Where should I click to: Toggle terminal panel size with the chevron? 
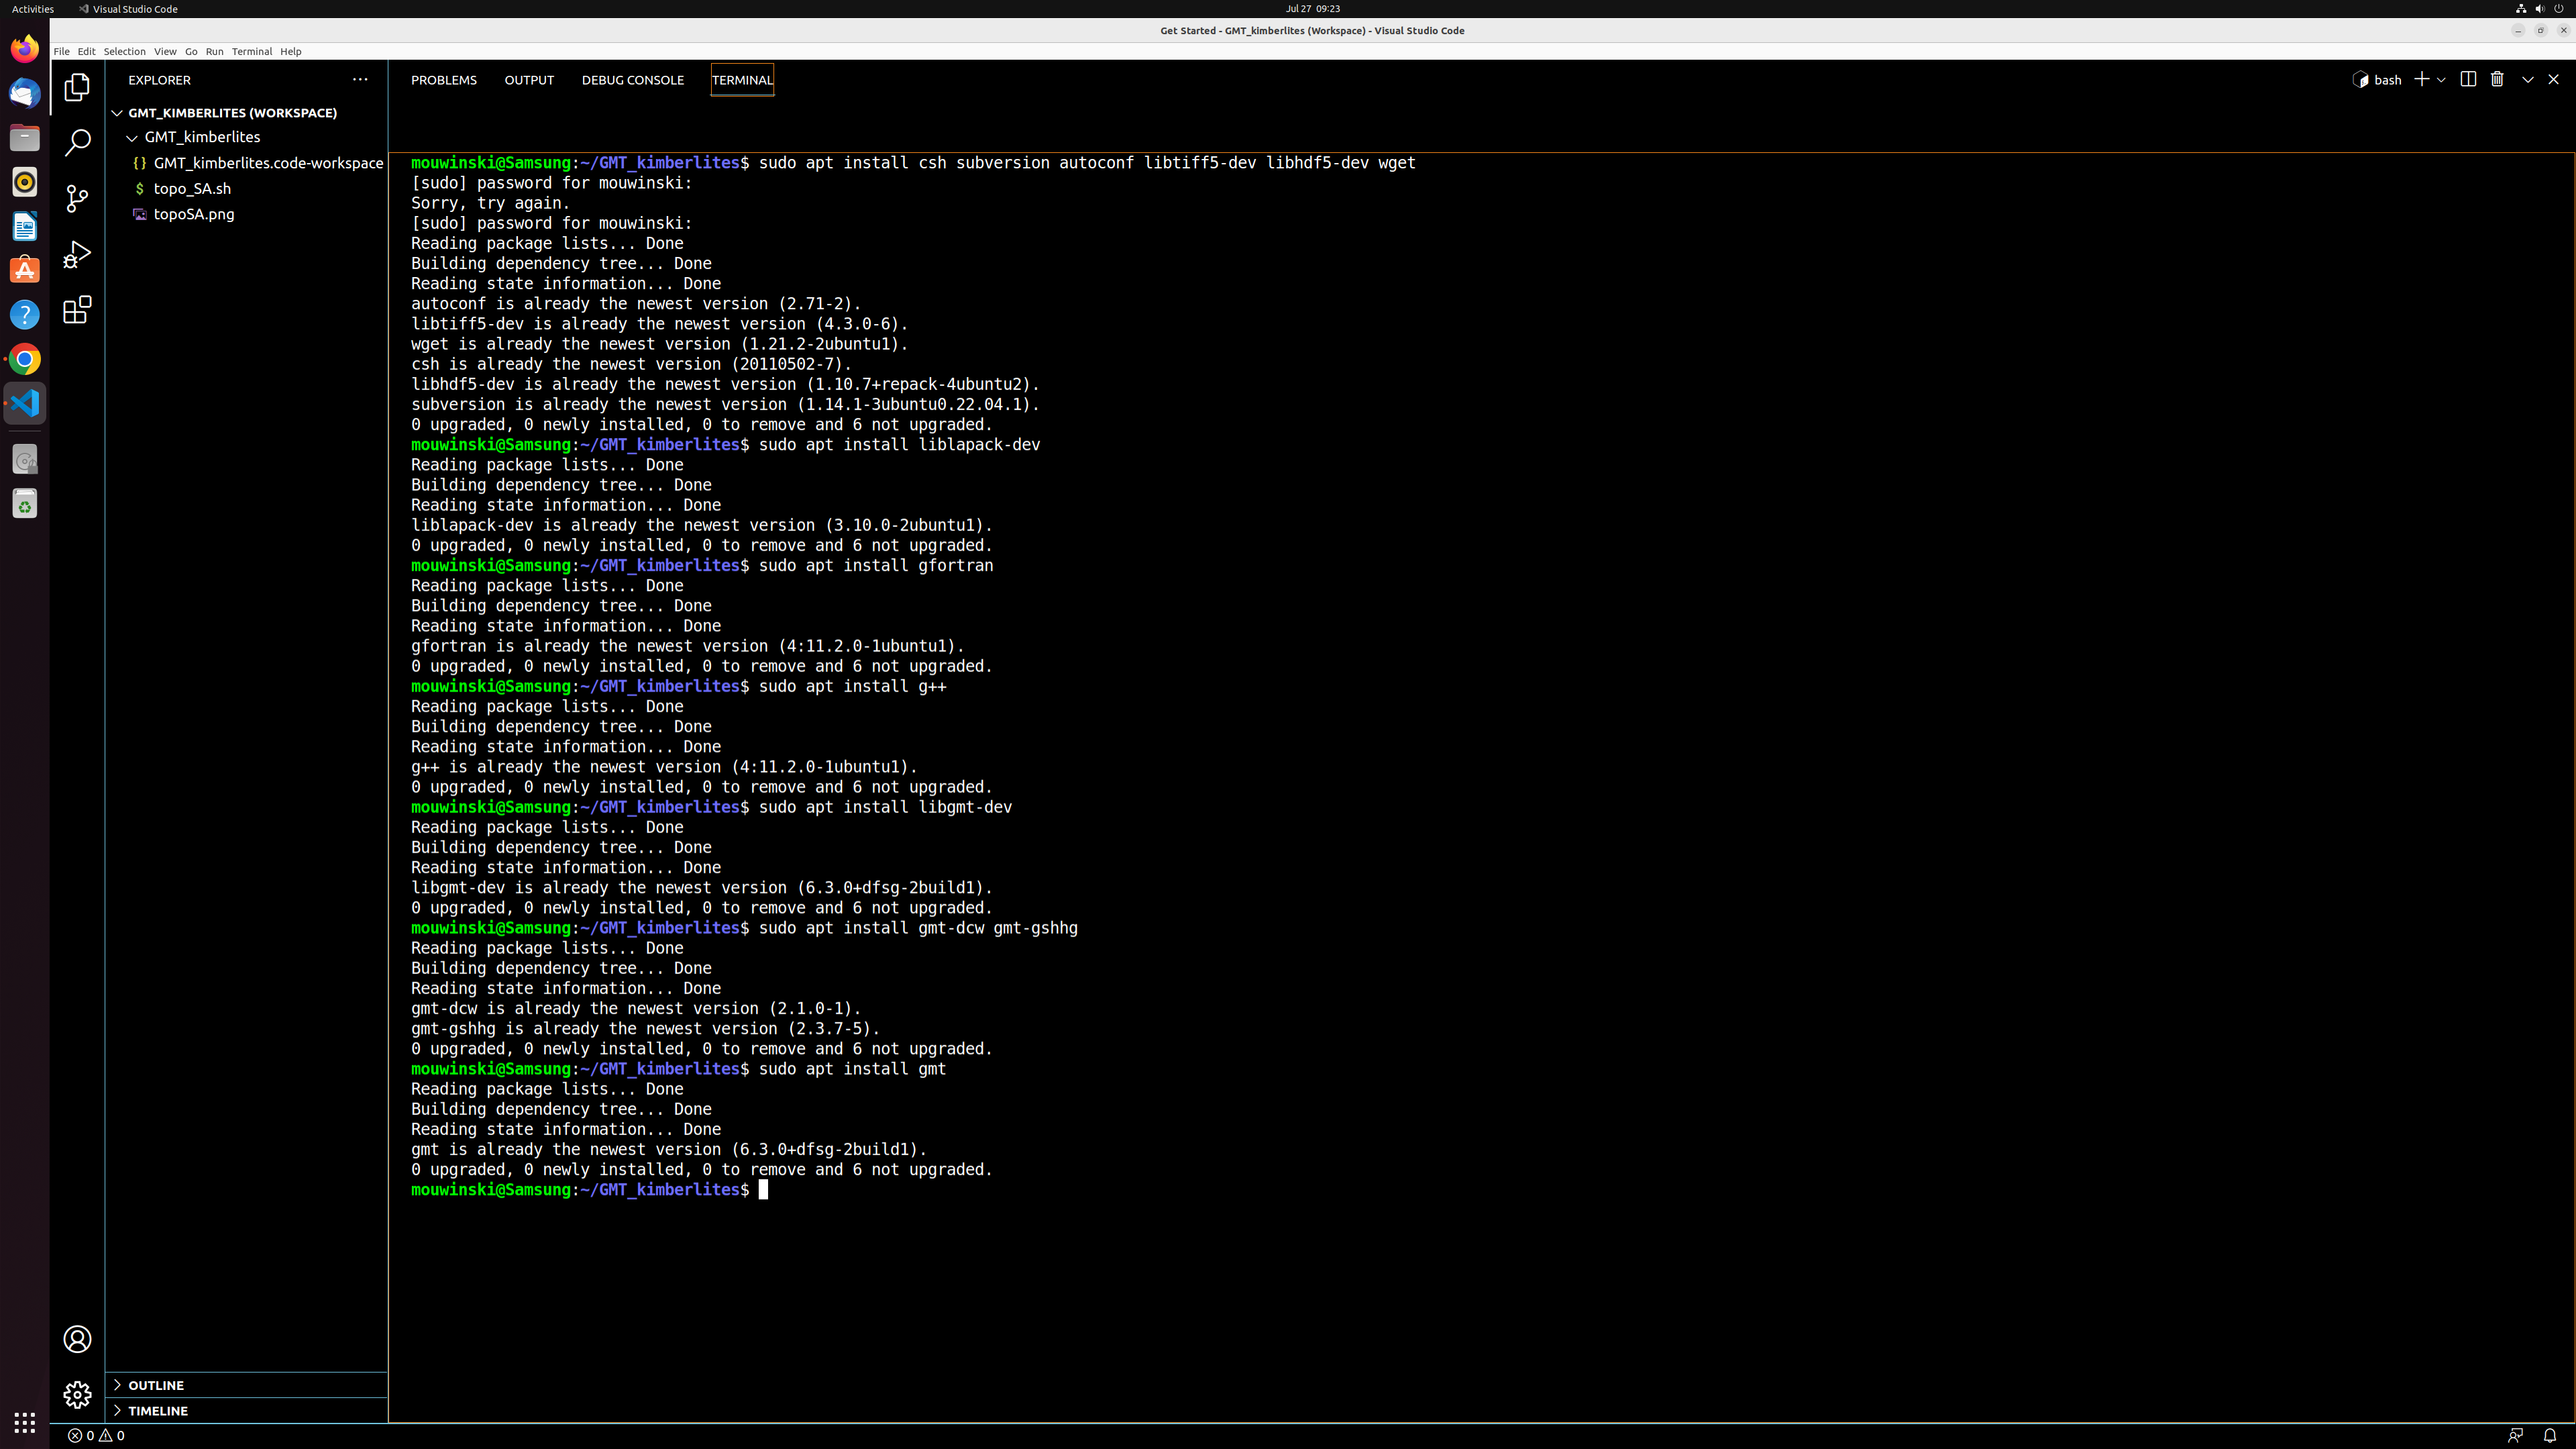[x=2527, y=80]
